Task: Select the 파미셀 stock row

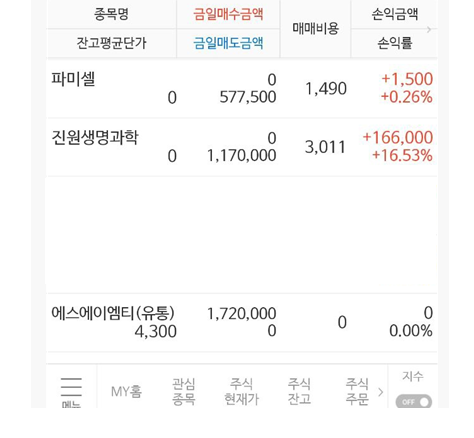Action: pos(242,89)
